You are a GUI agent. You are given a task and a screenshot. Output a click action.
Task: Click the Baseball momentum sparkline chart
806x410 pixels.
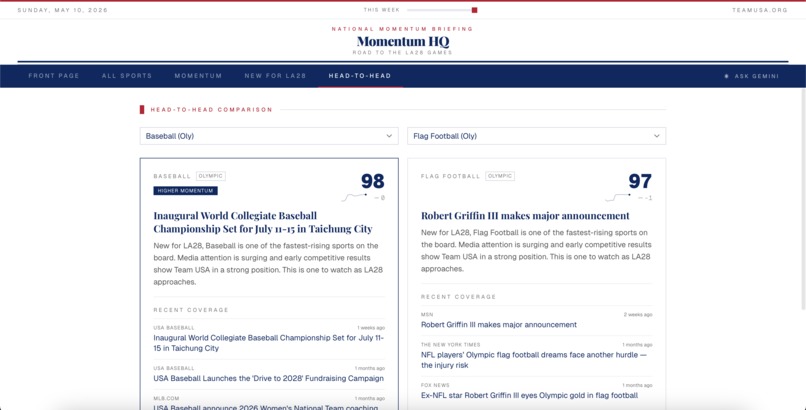coord(355,197)
